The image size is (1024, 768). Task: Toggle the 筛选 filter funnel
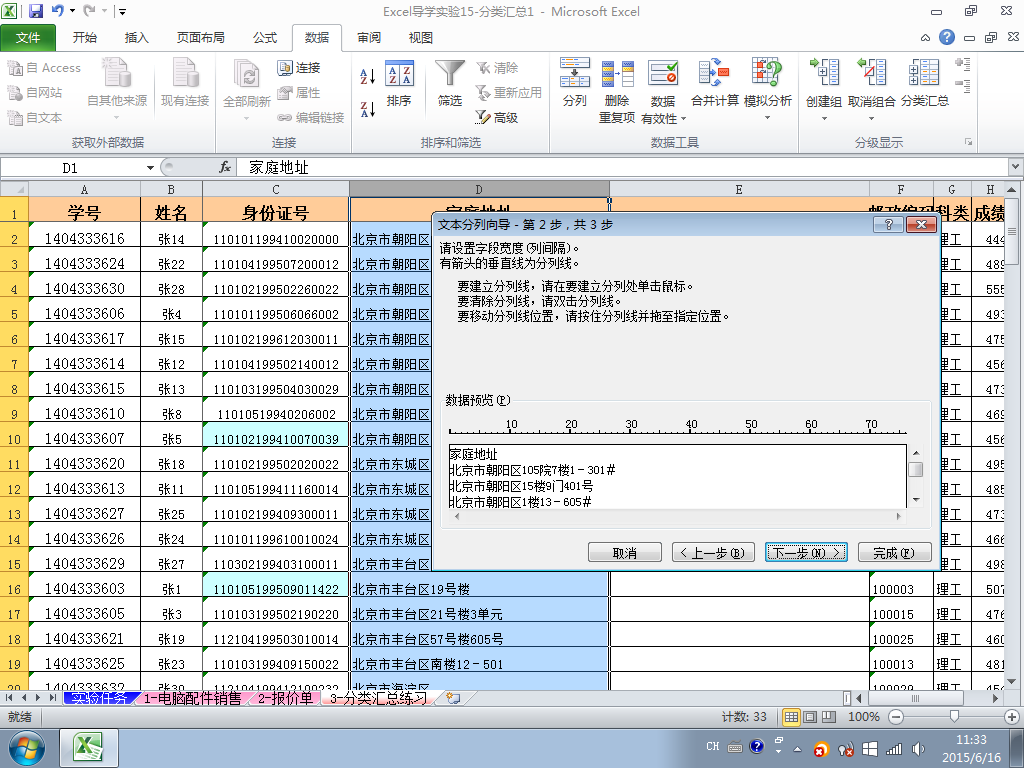pos(450,84)
